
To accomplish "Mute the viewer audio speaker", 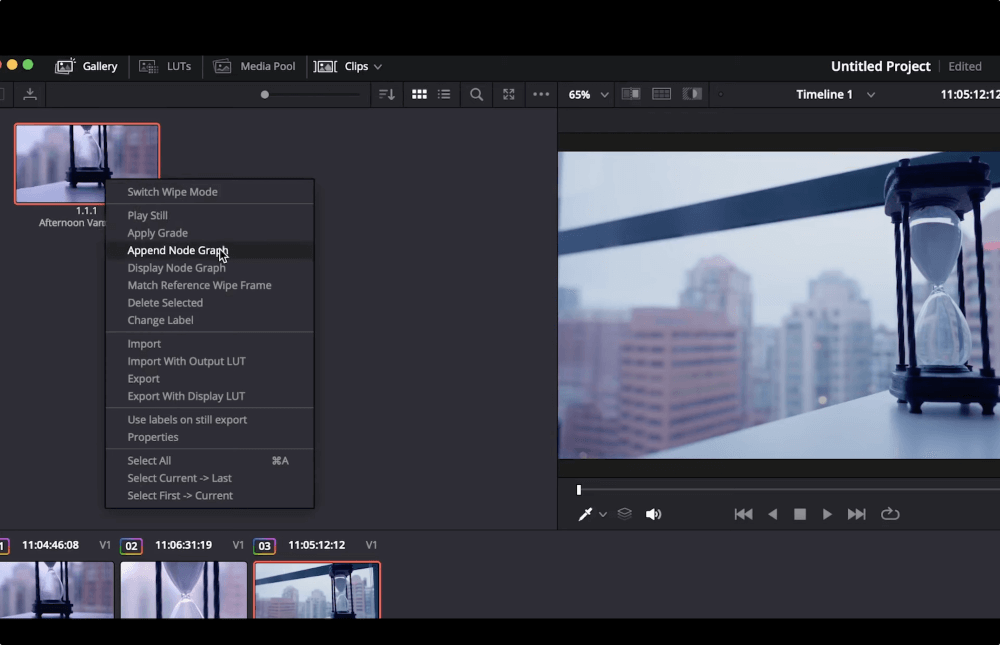I will click(653, 514).
